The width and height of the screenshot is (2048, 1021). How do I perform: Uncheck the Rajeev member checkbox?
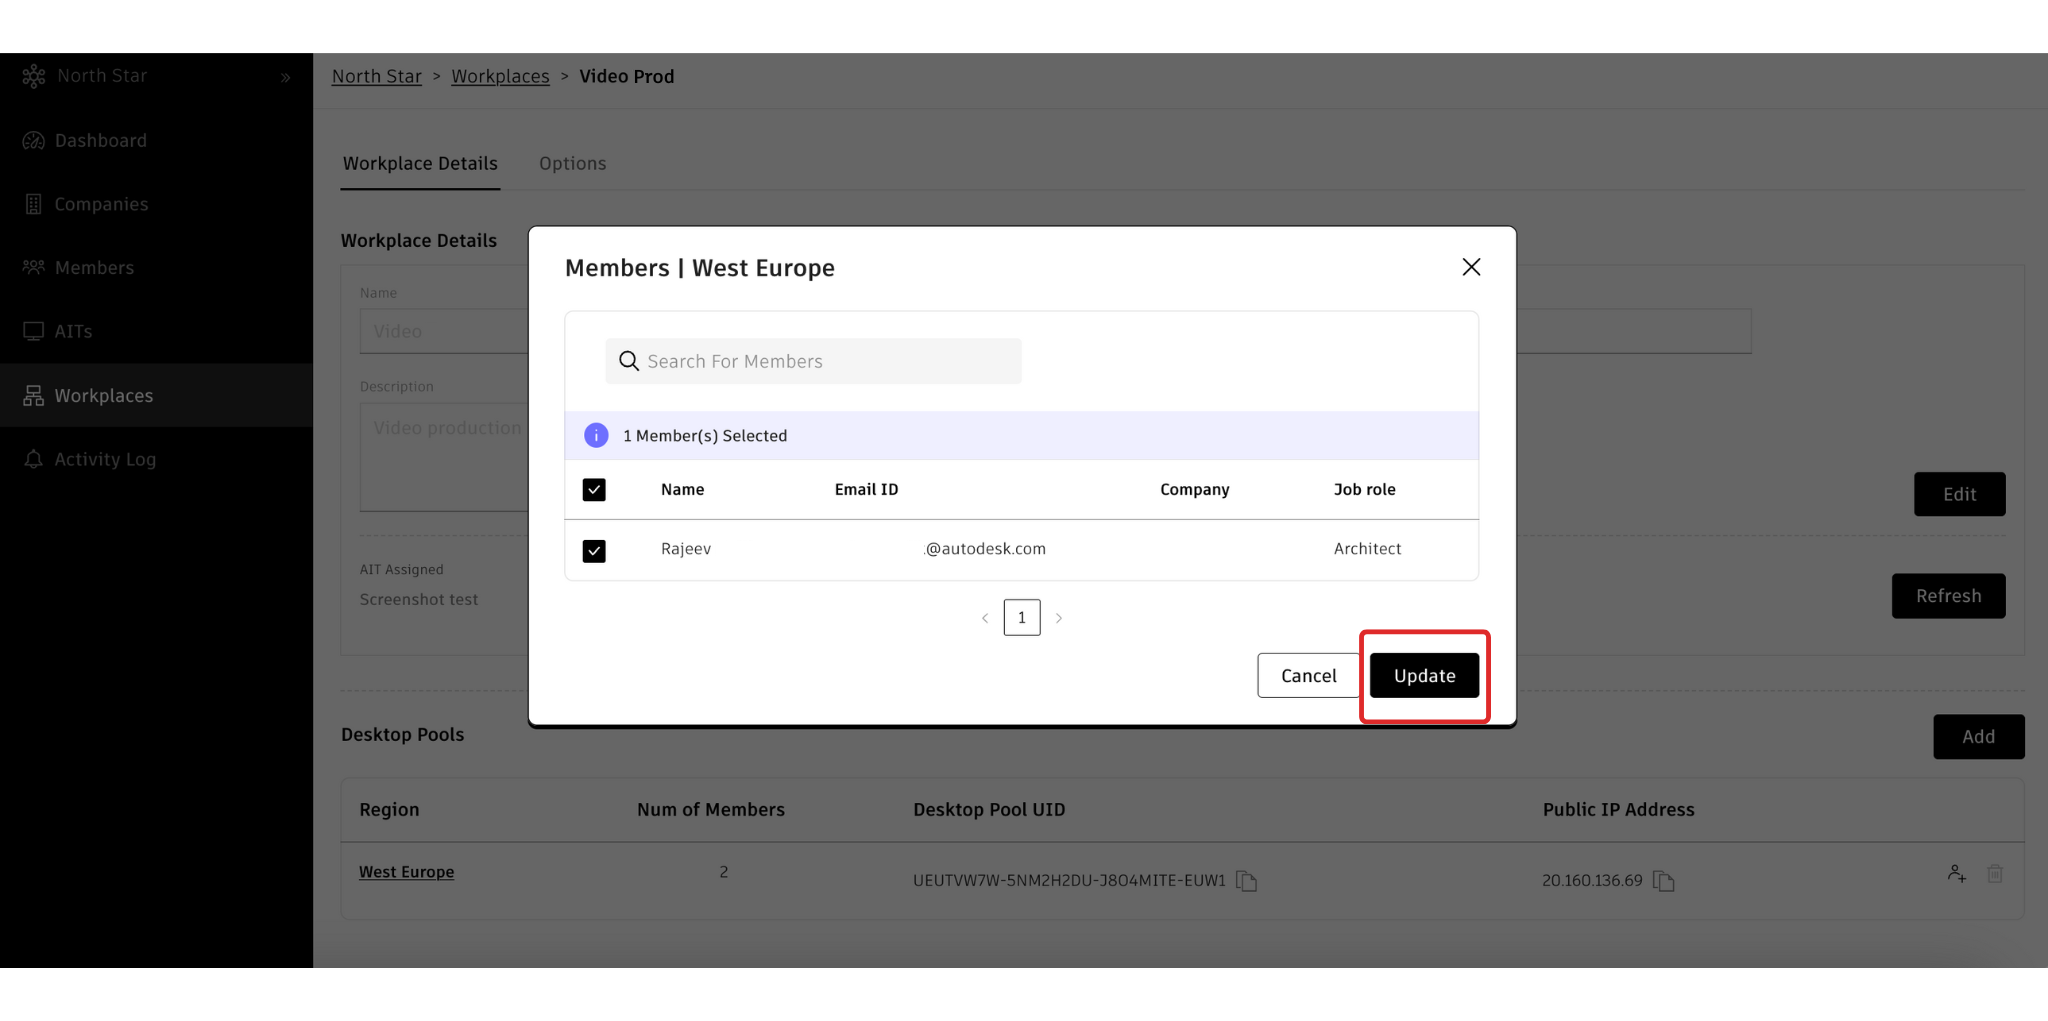[x=594, y=551]
